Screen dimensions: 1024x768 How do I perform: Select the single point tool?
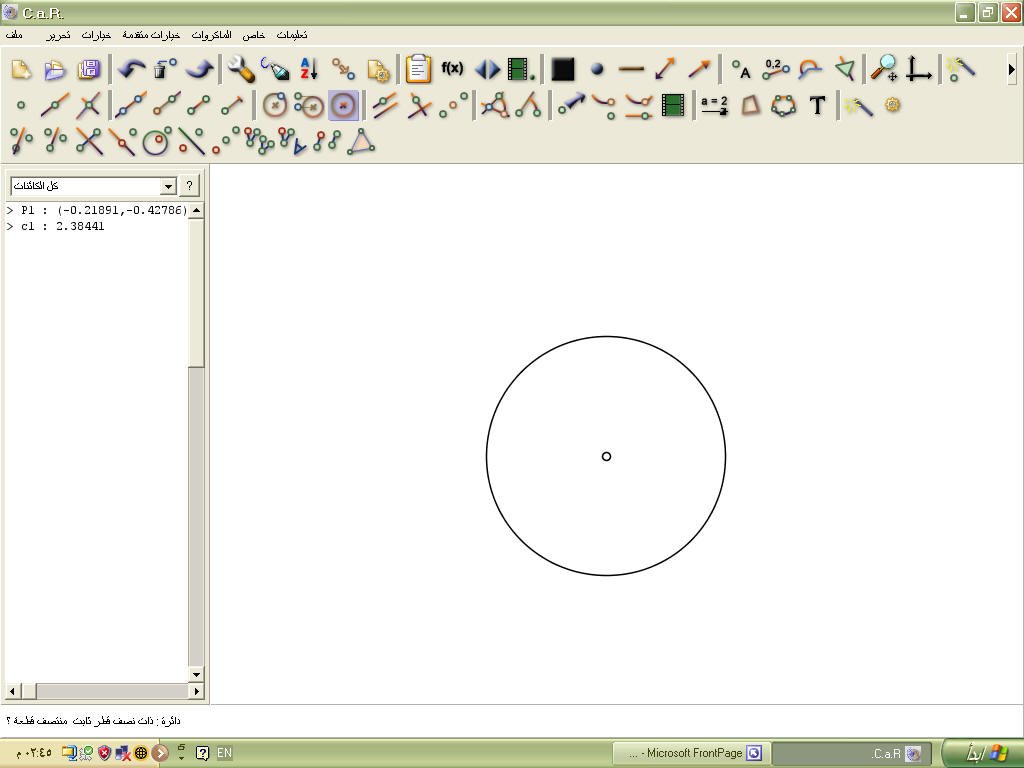(21, 105)
